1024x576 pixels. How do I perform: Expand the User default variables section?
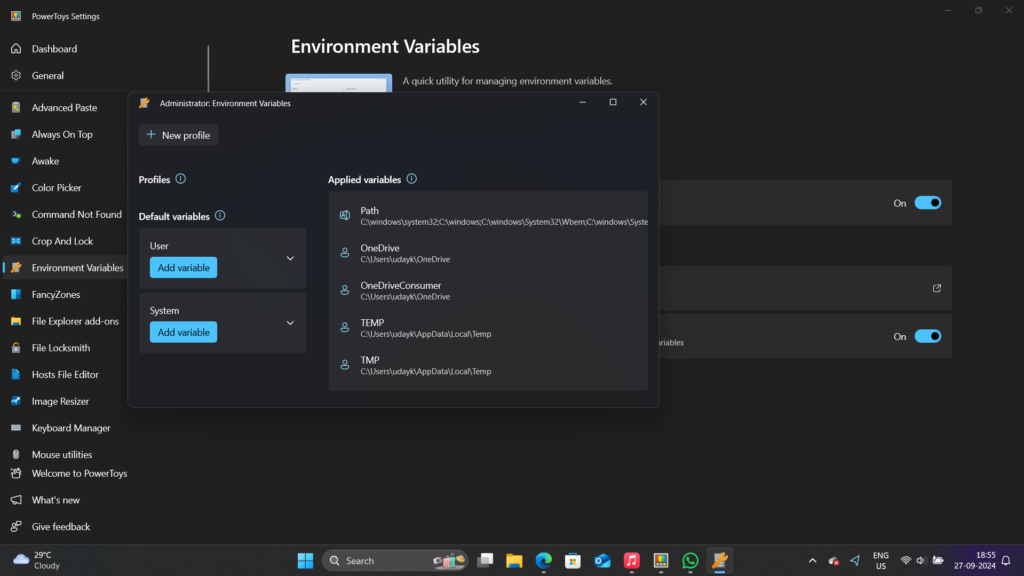click(290, 259)
